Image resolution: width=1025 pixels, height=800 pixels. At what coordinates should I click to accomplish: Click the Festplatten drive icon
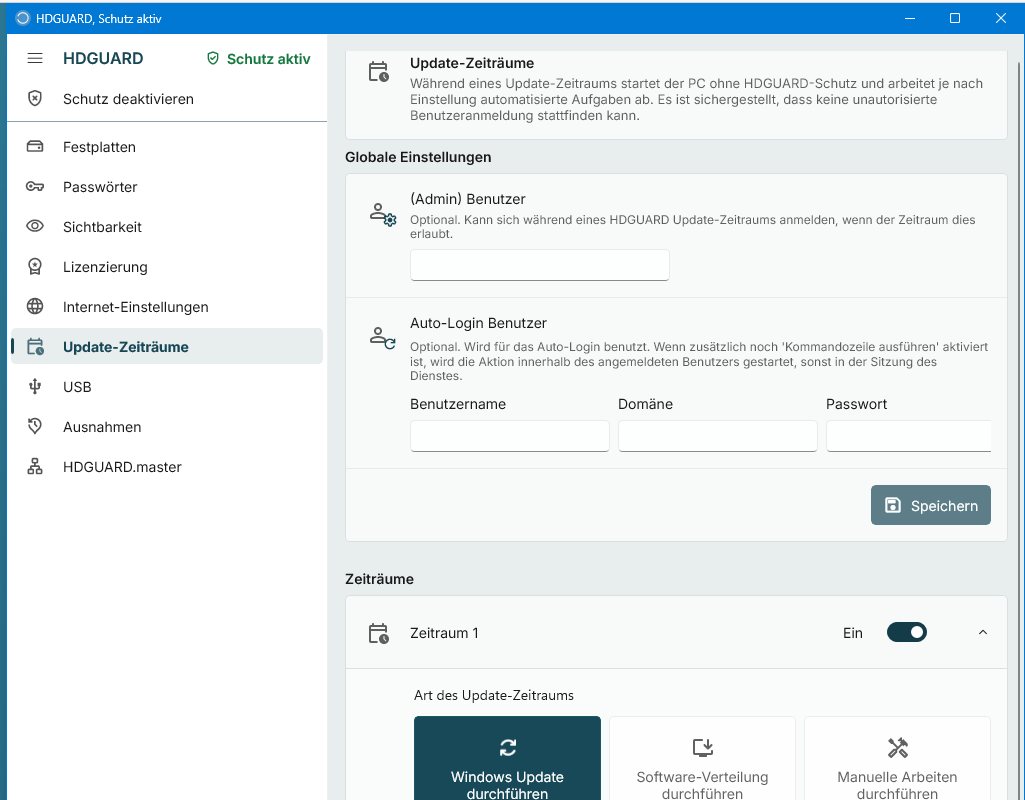pos(35,146)
